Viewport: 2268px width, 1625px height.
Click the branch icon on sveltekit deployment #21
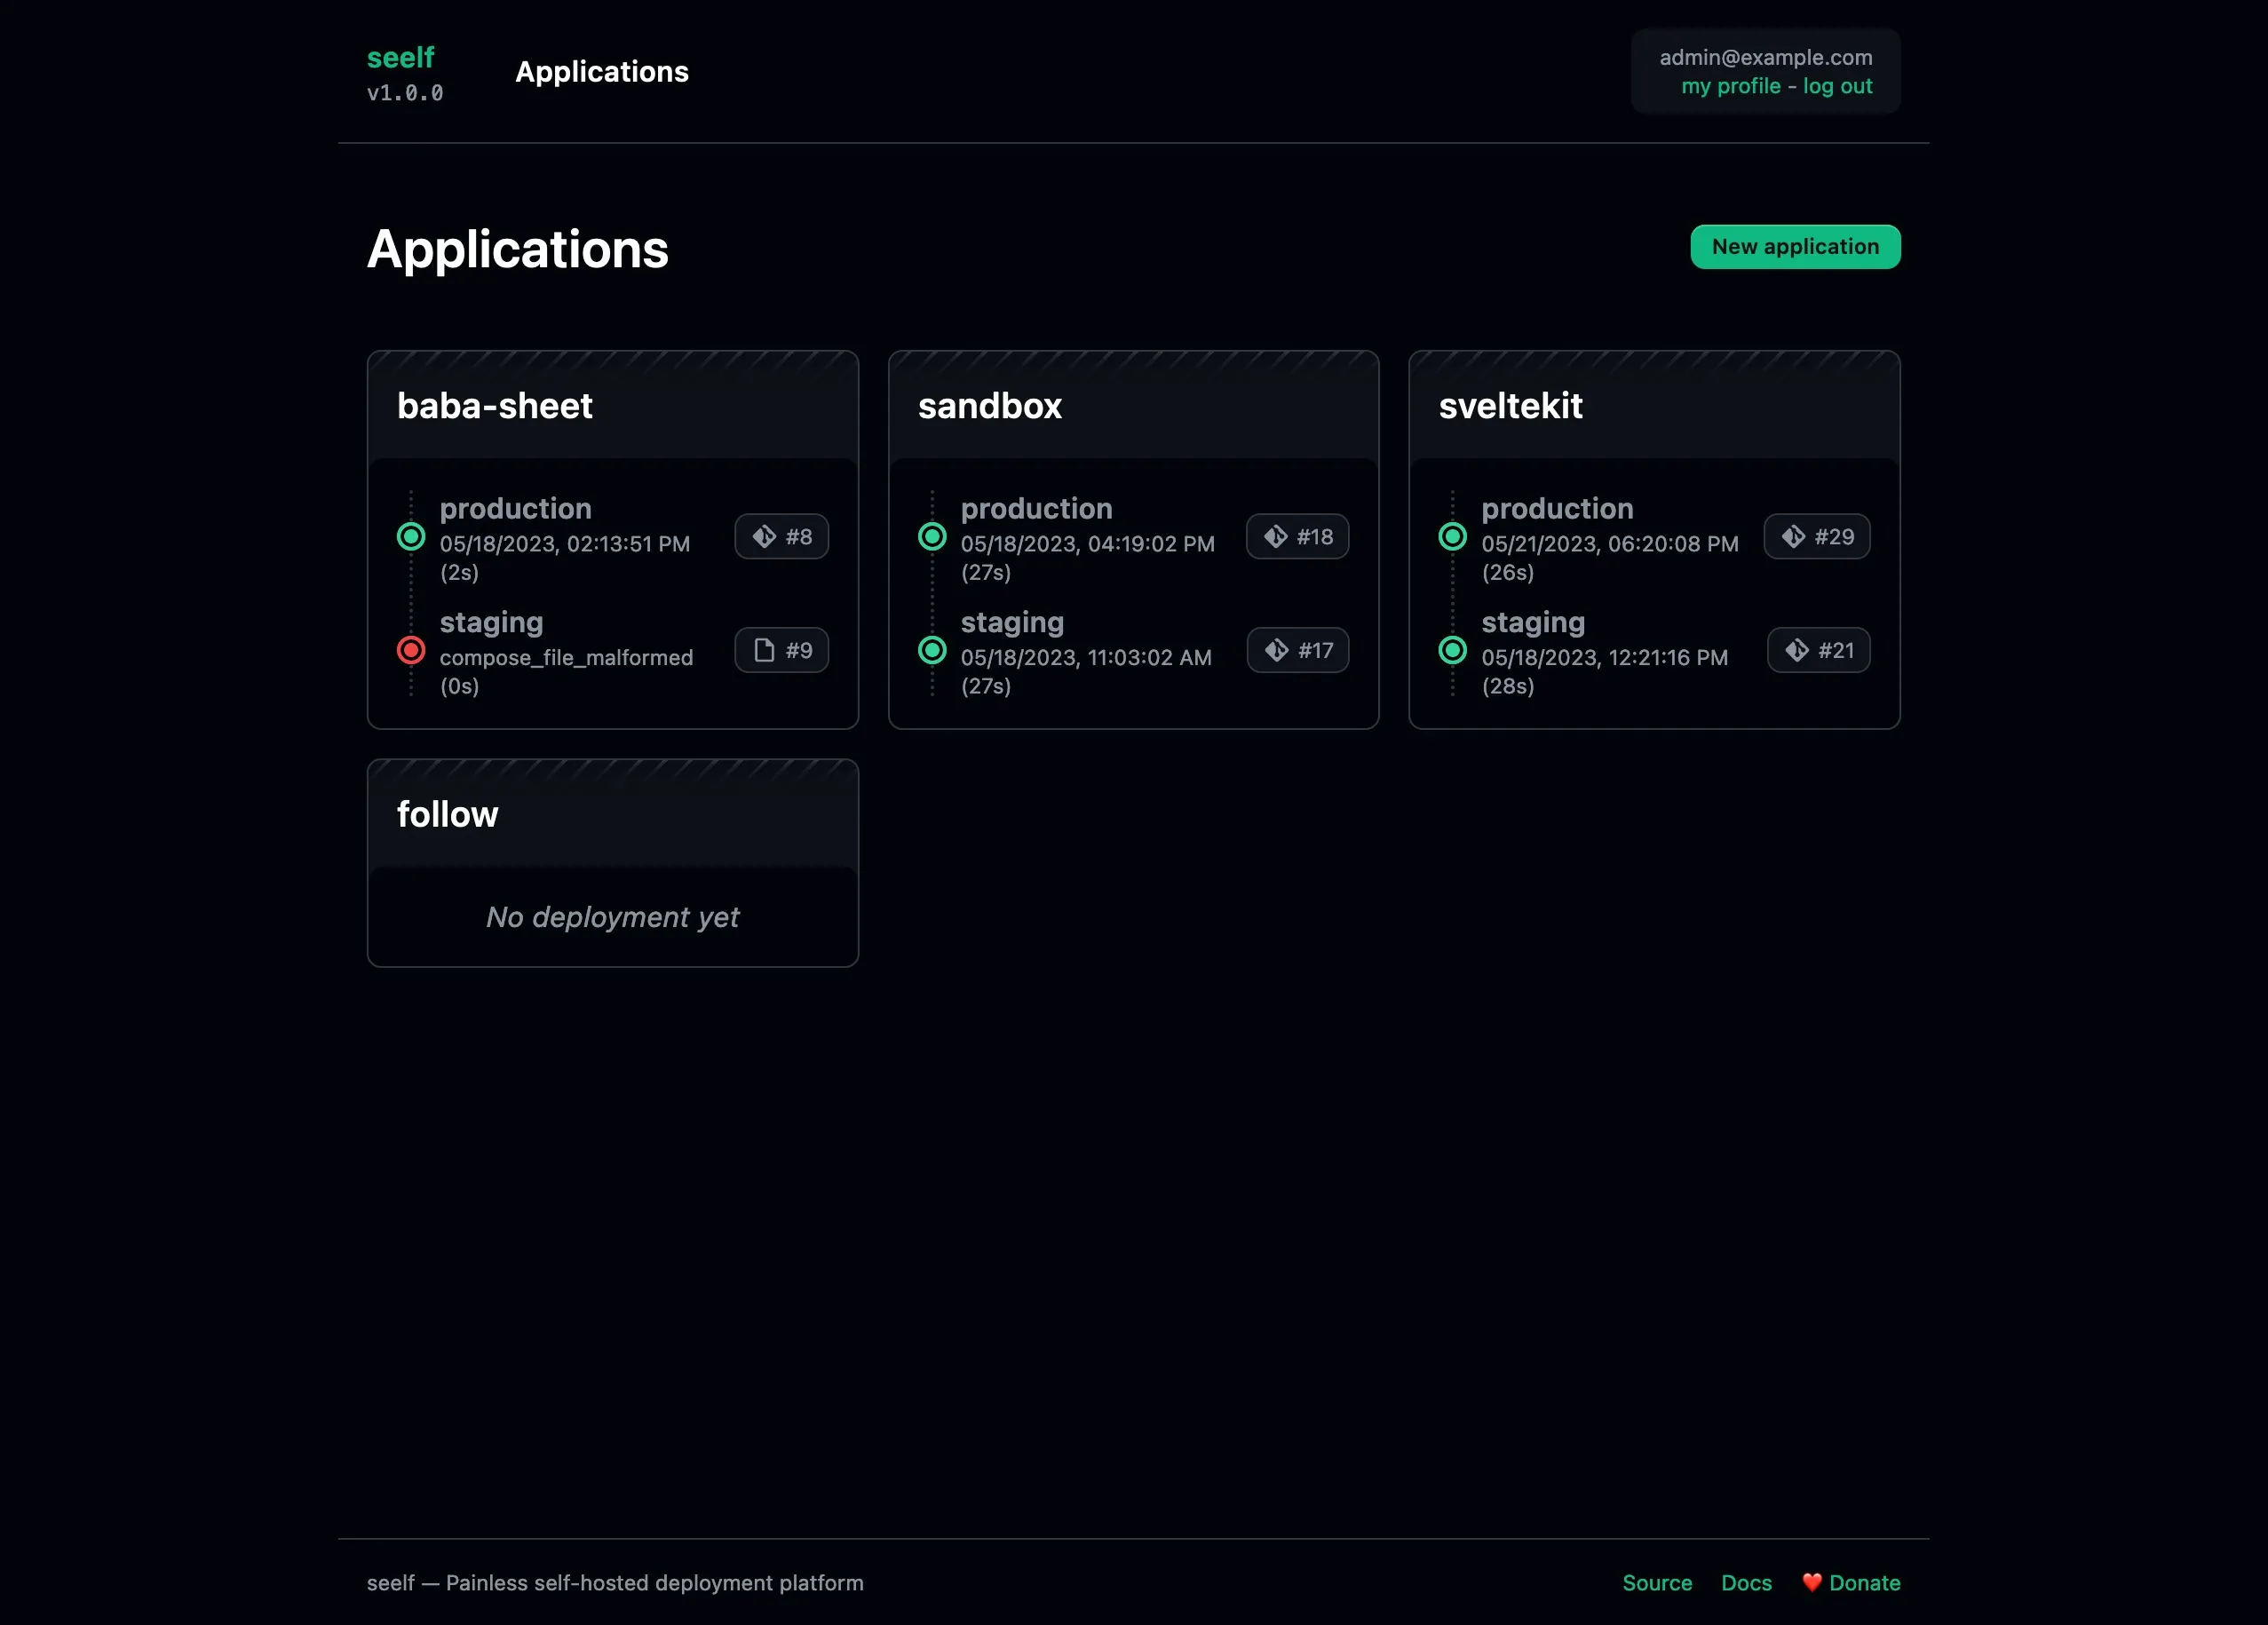tap(1796, 650)
